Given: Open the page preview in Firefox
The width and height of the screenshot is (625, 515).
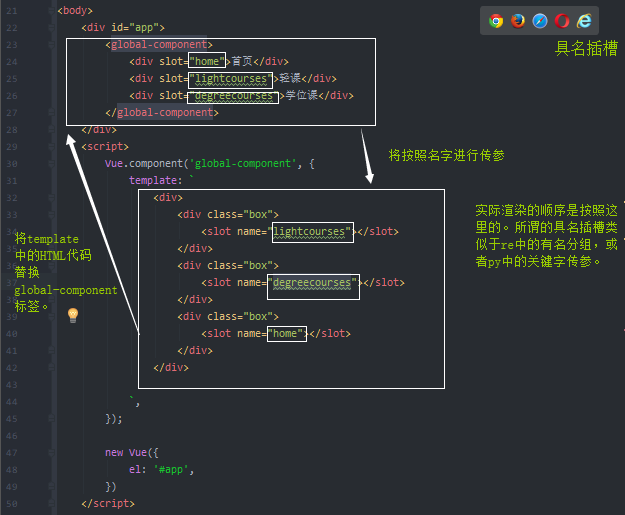Looking at the screenshot, I should click(518, 21).
